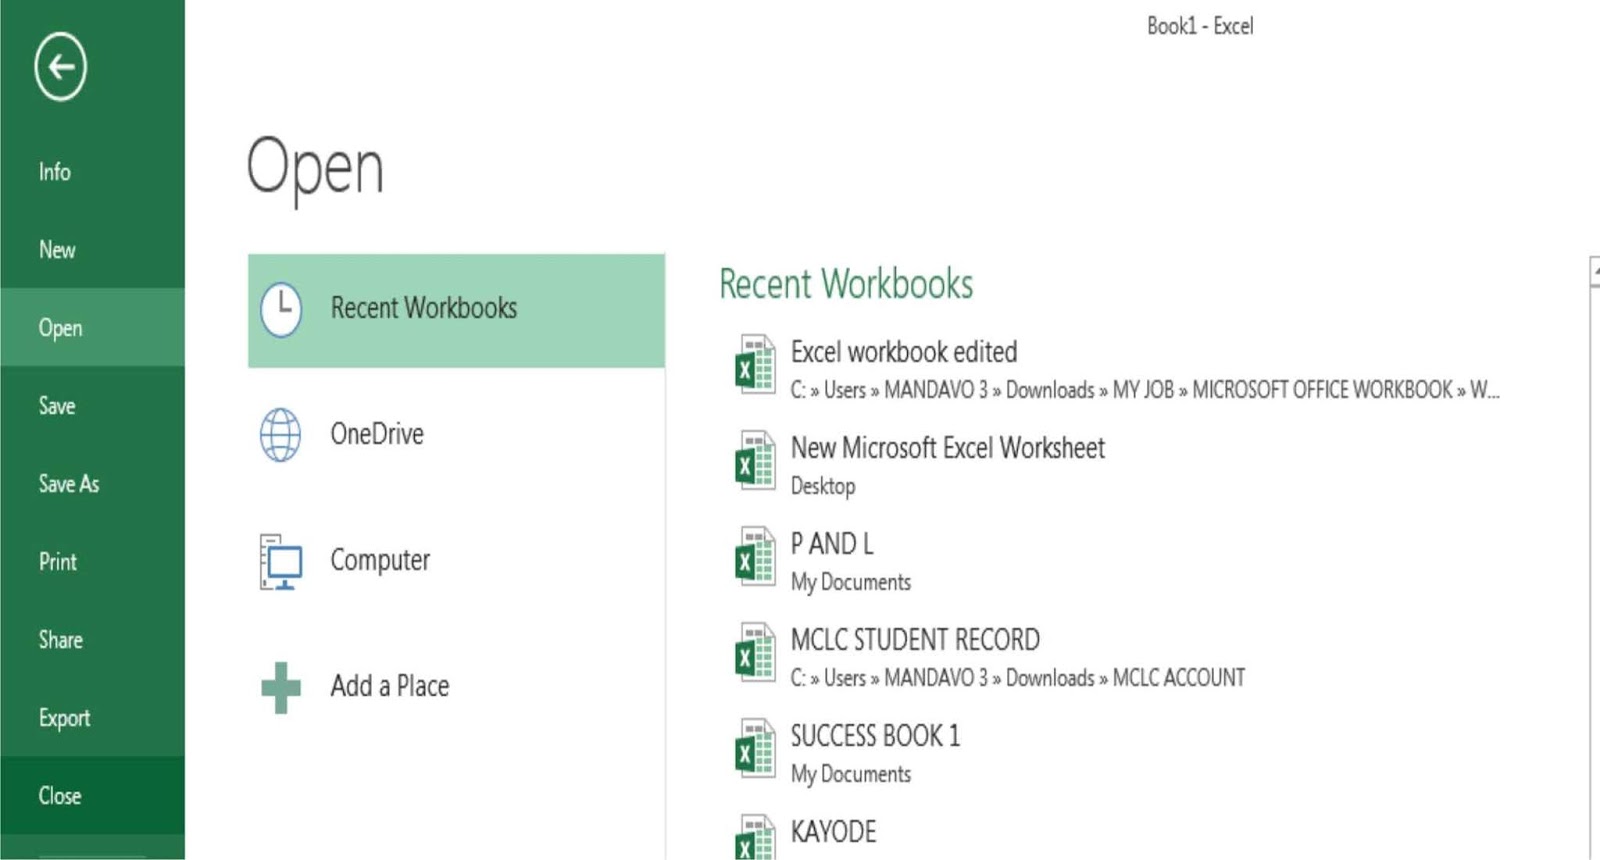
Task: Click Desktop location under New Microsoft Excel Worksheet
Action: click(x=823, y=486)
